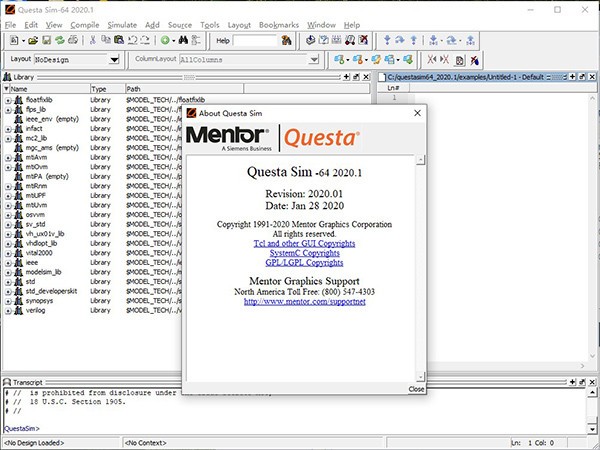Open the Layout NoDesign dropdown
This screenshot has height=450, width=600.
(x=113, y=60)
